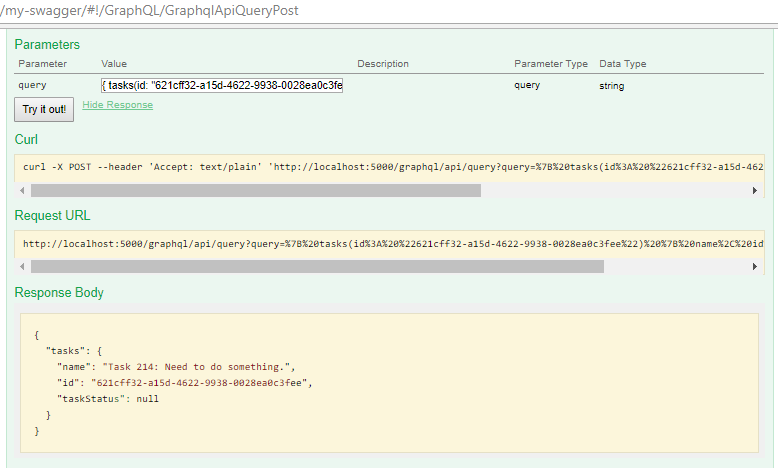Click the Curl section heading
The width and height of the screenshot is (778, 468).
point(26,139)
